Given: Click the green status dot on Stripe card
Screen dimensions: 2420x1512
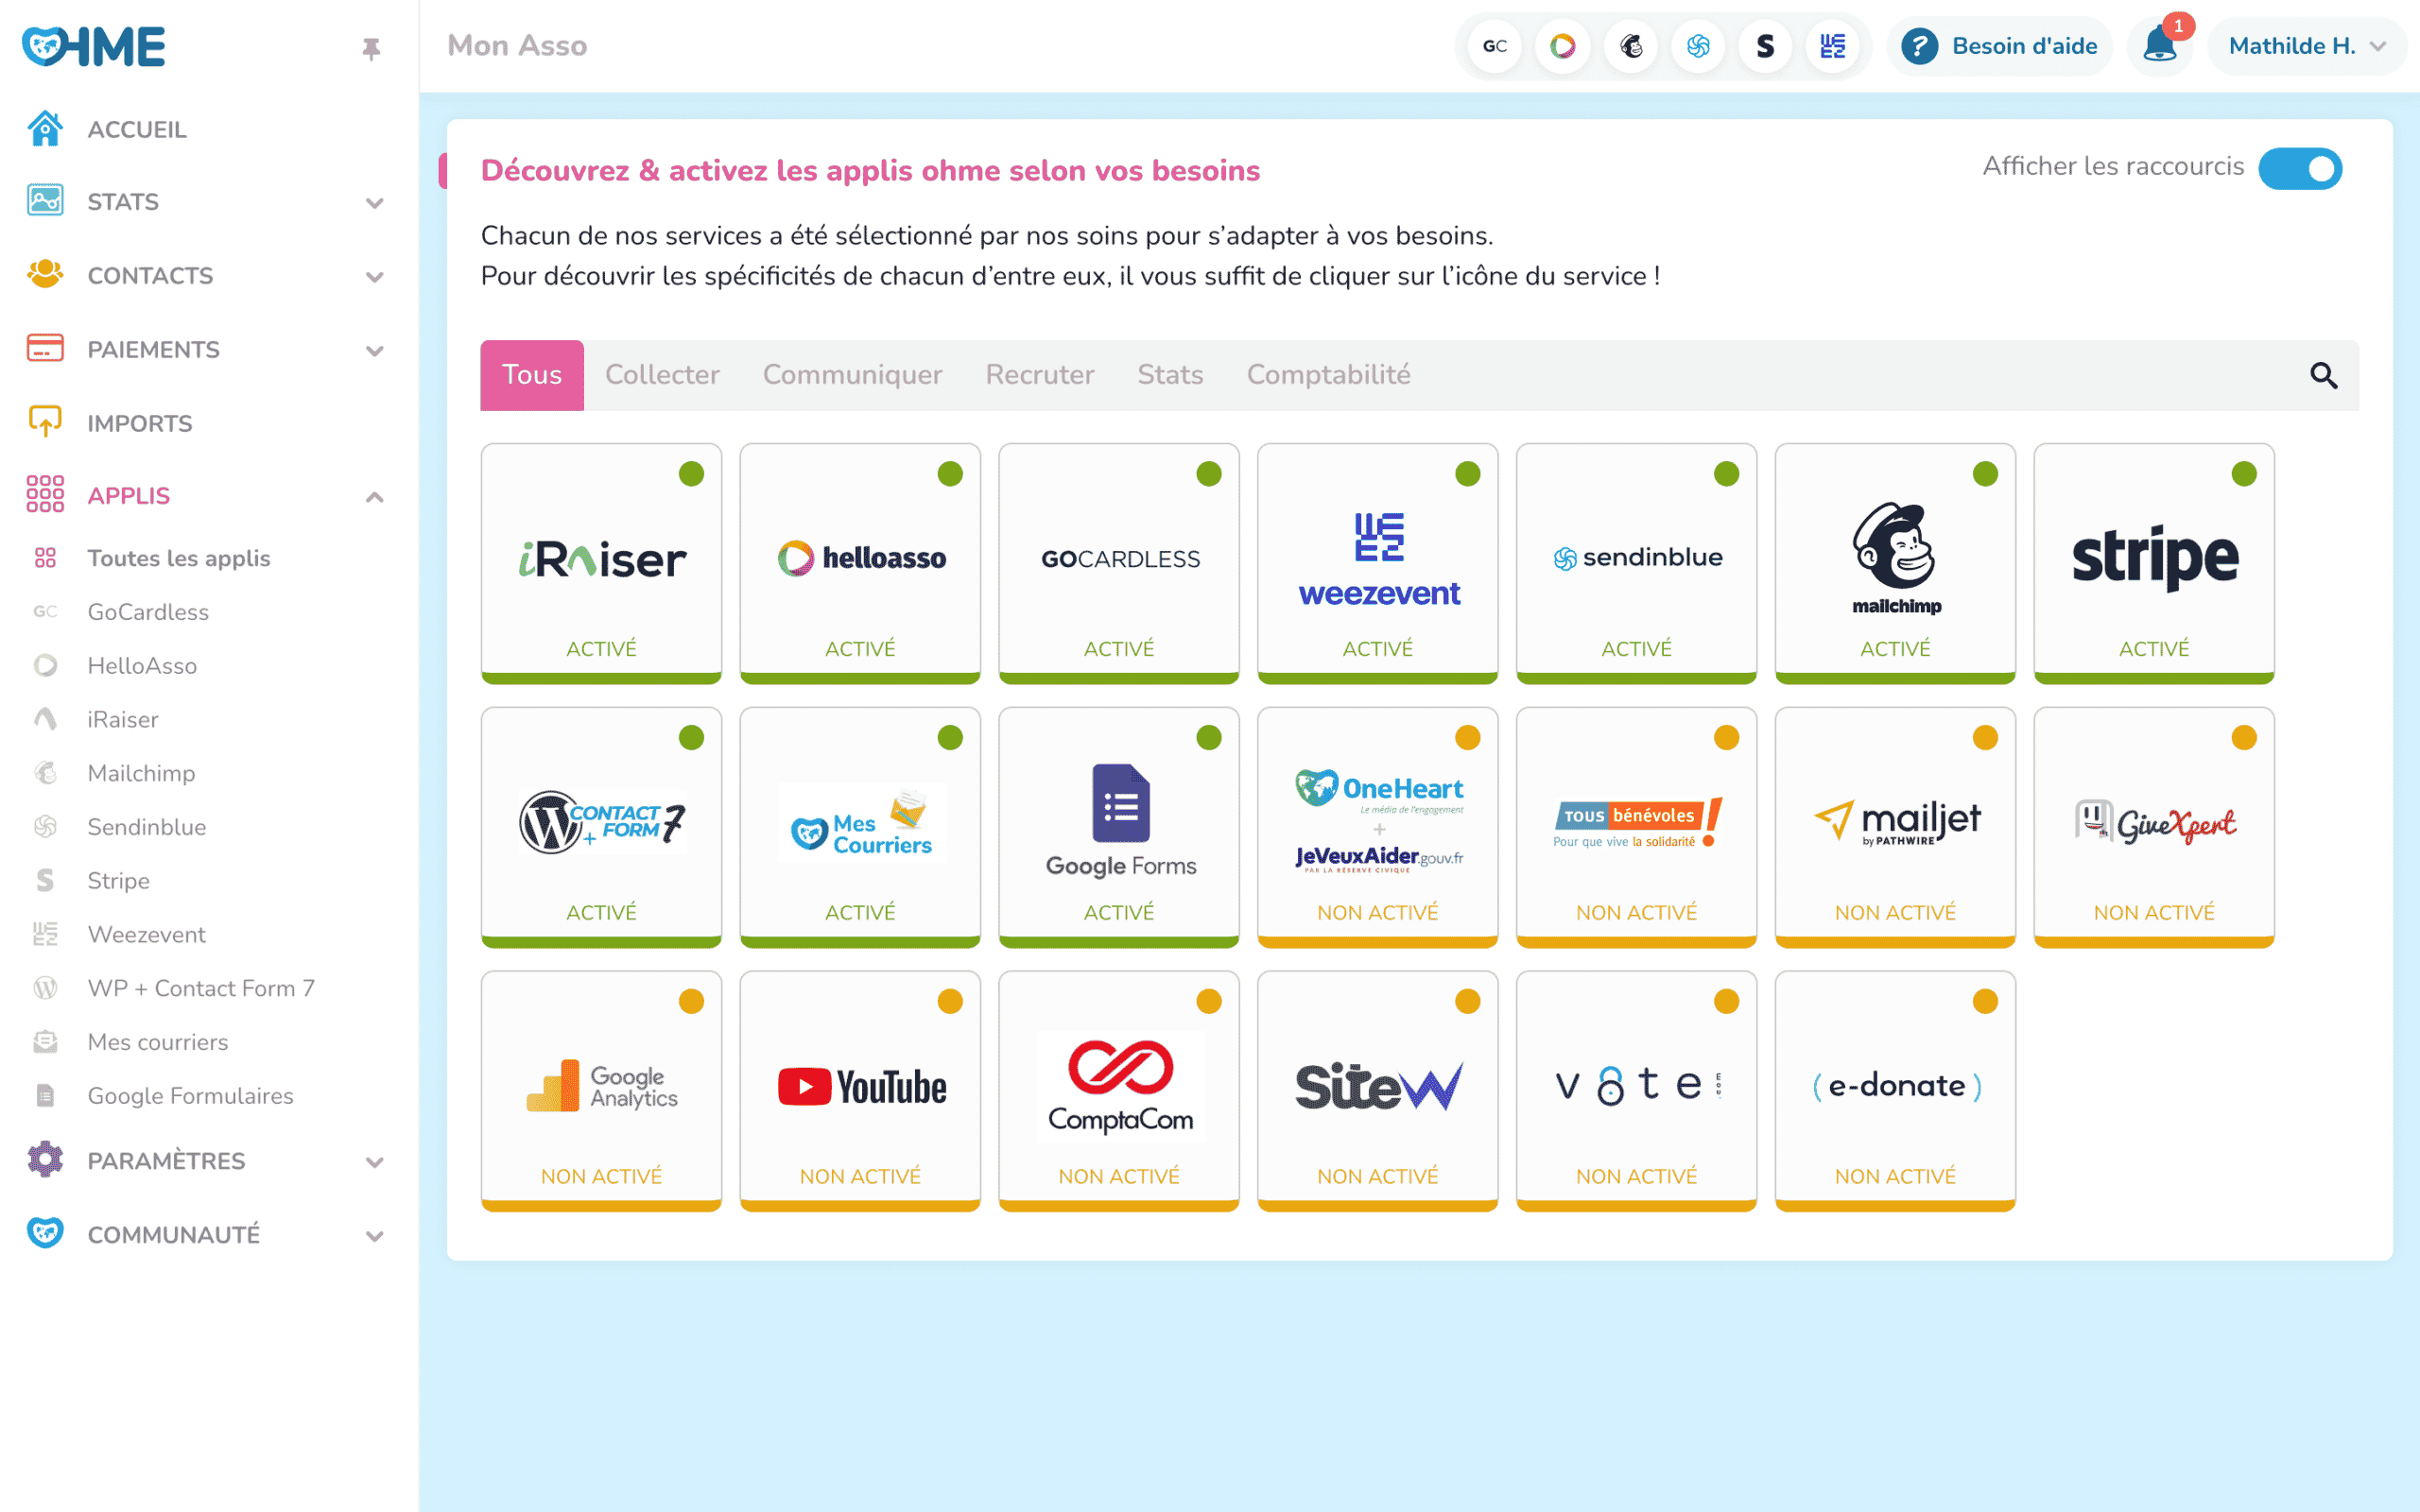Looking at the screenshot, I should click(2243, 474).
